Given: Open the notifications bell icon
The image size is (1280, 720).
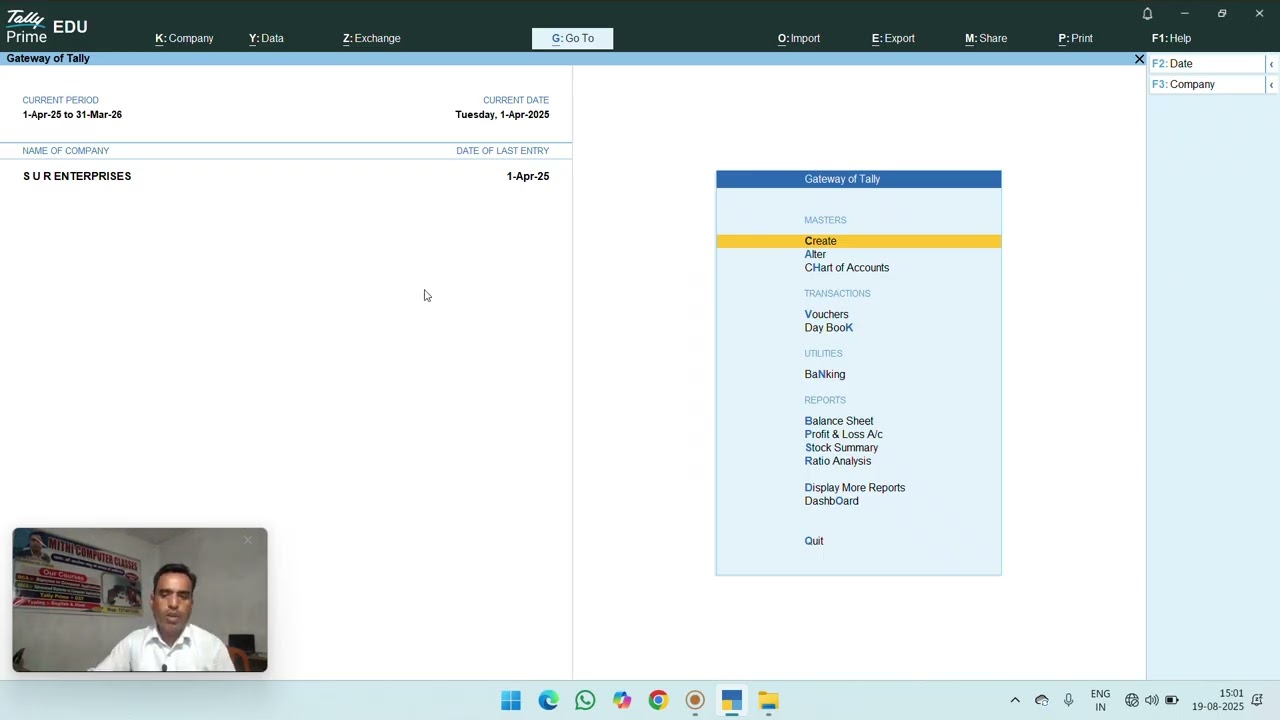Looking at the screenshot, I should point(1147,14).
